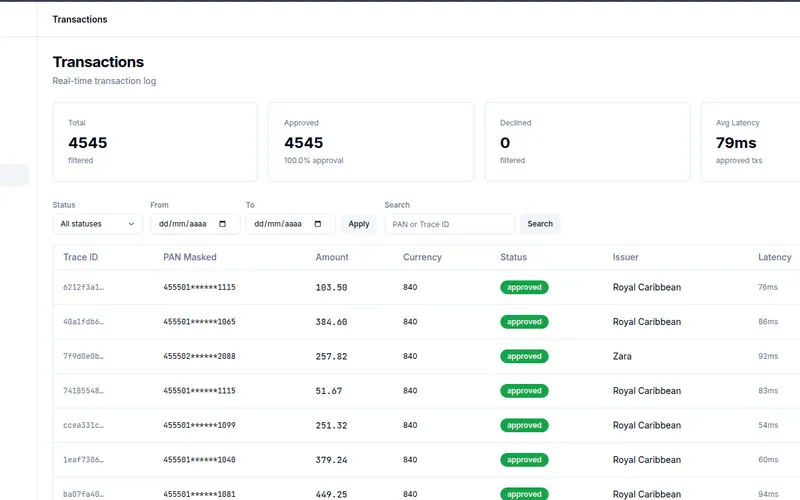Screen dimensions: 800x500
Task: Click the amount 384.60
Action: [x=331, y=322]
